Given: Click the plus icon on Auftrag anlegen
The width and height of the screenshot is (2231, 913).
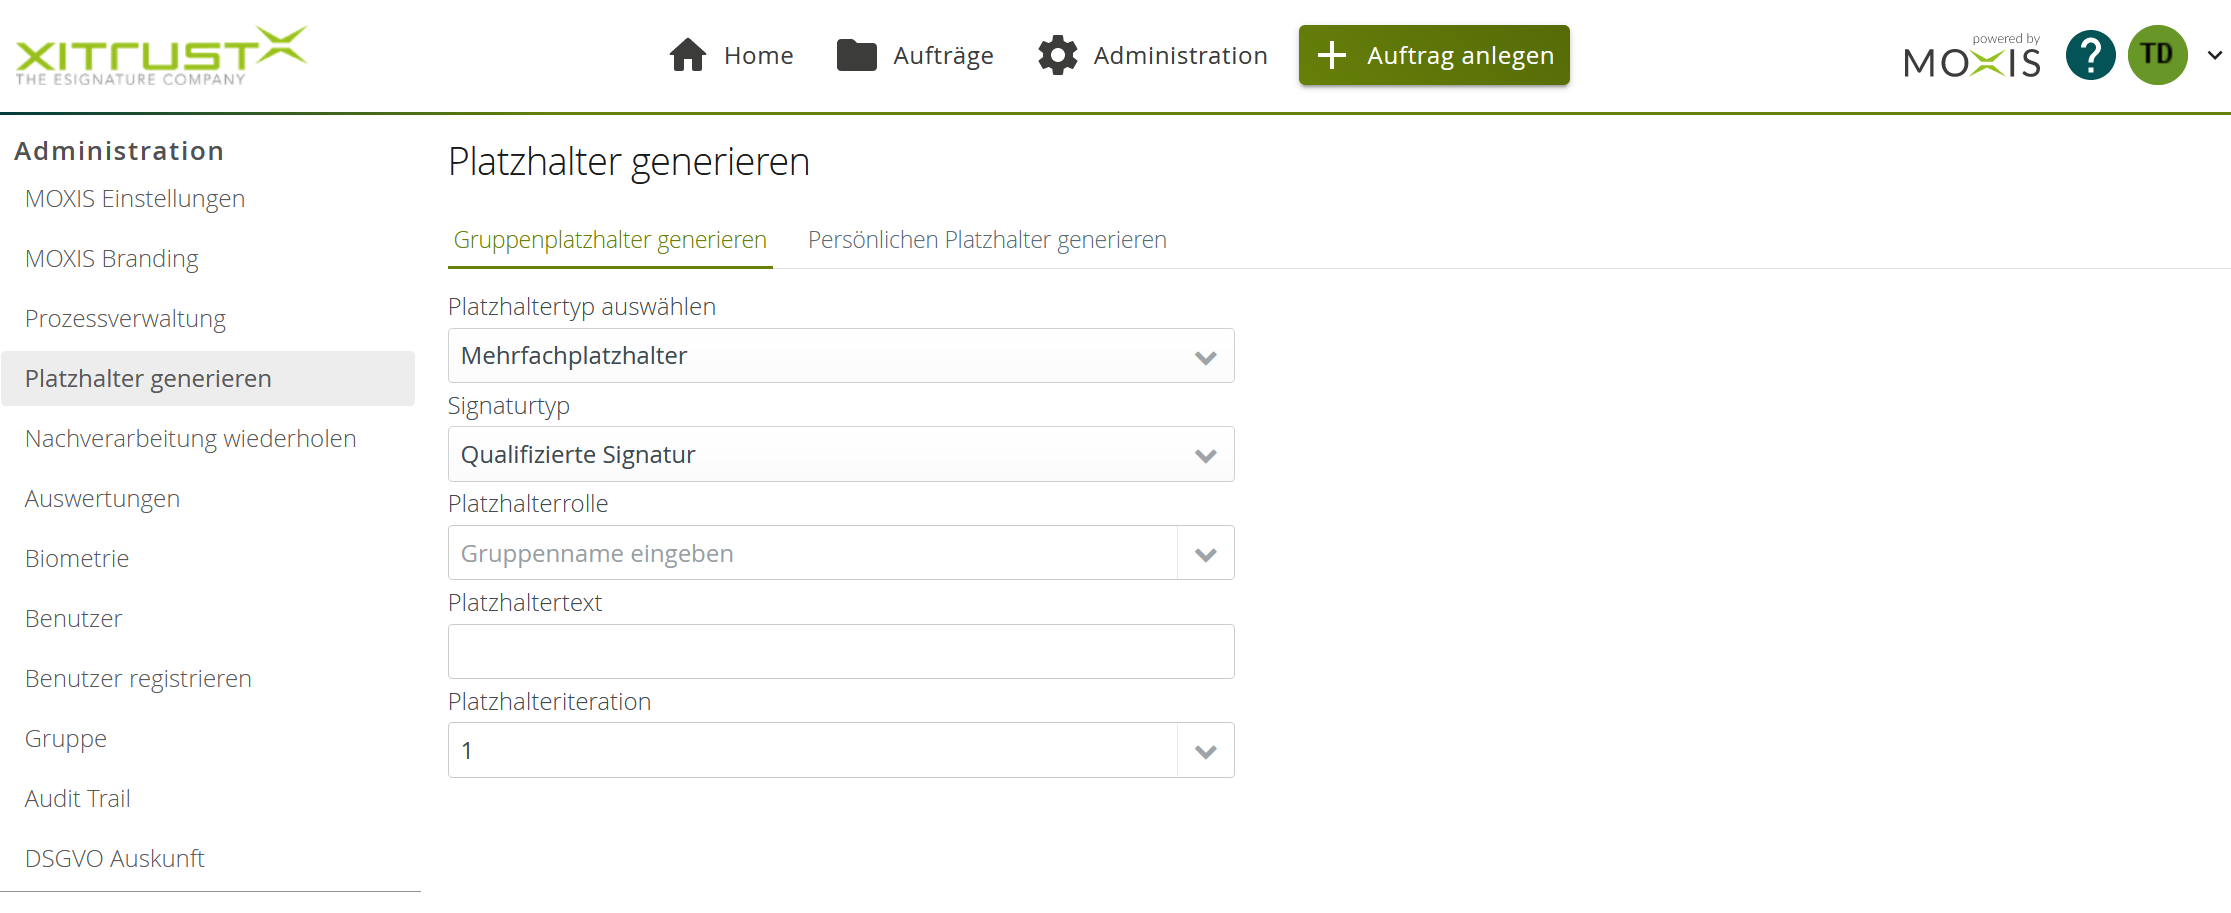Looking at the screenshot, I should pyautogui.click(x=1332, y=55).
